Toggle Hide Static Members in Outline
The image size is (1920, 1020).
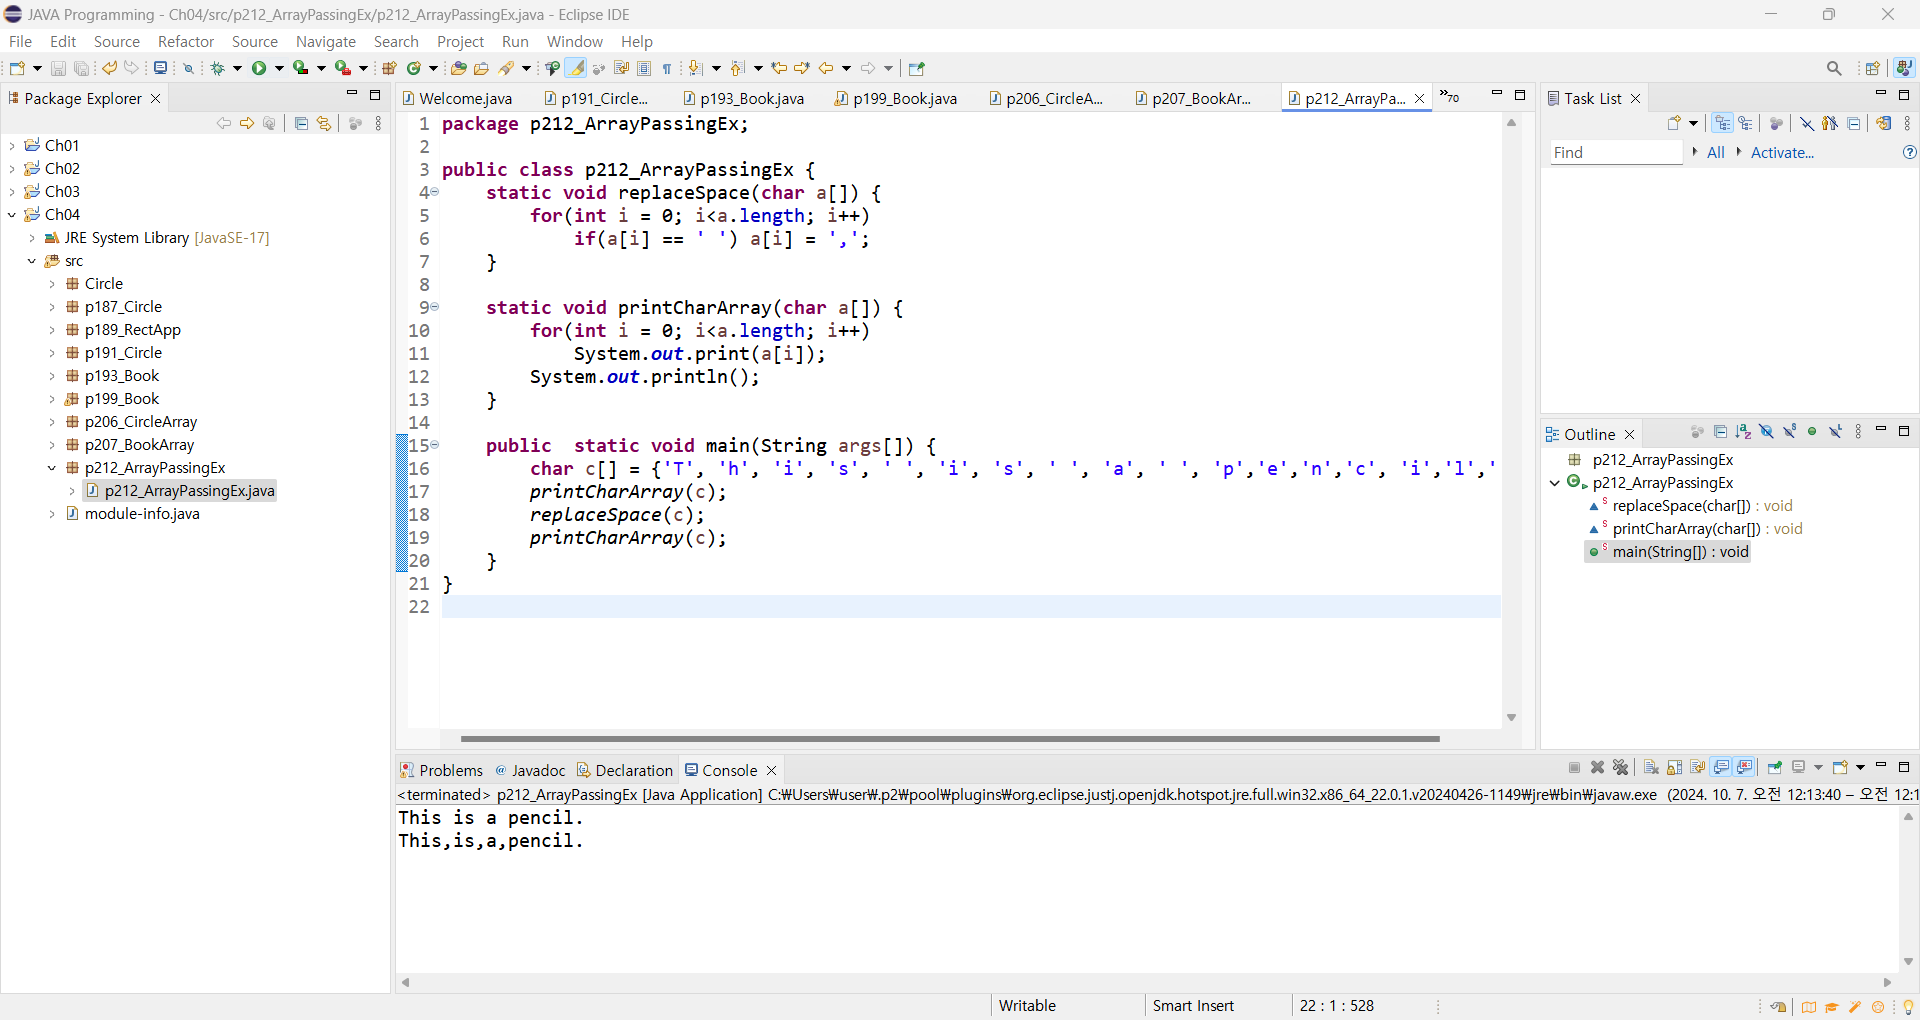1789,431
